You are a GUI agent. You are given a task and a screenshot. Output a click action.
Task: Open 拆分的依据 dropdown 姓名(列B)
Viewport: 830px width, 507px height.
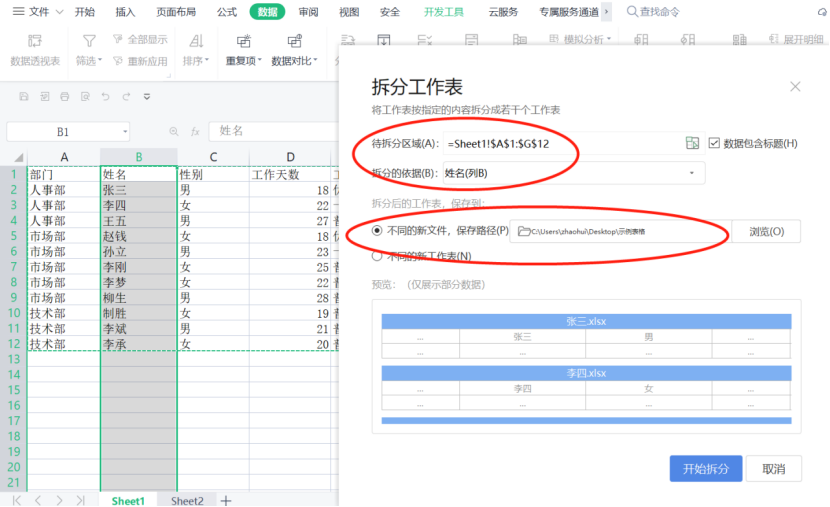pyautogui.click(x=574, y=173)
